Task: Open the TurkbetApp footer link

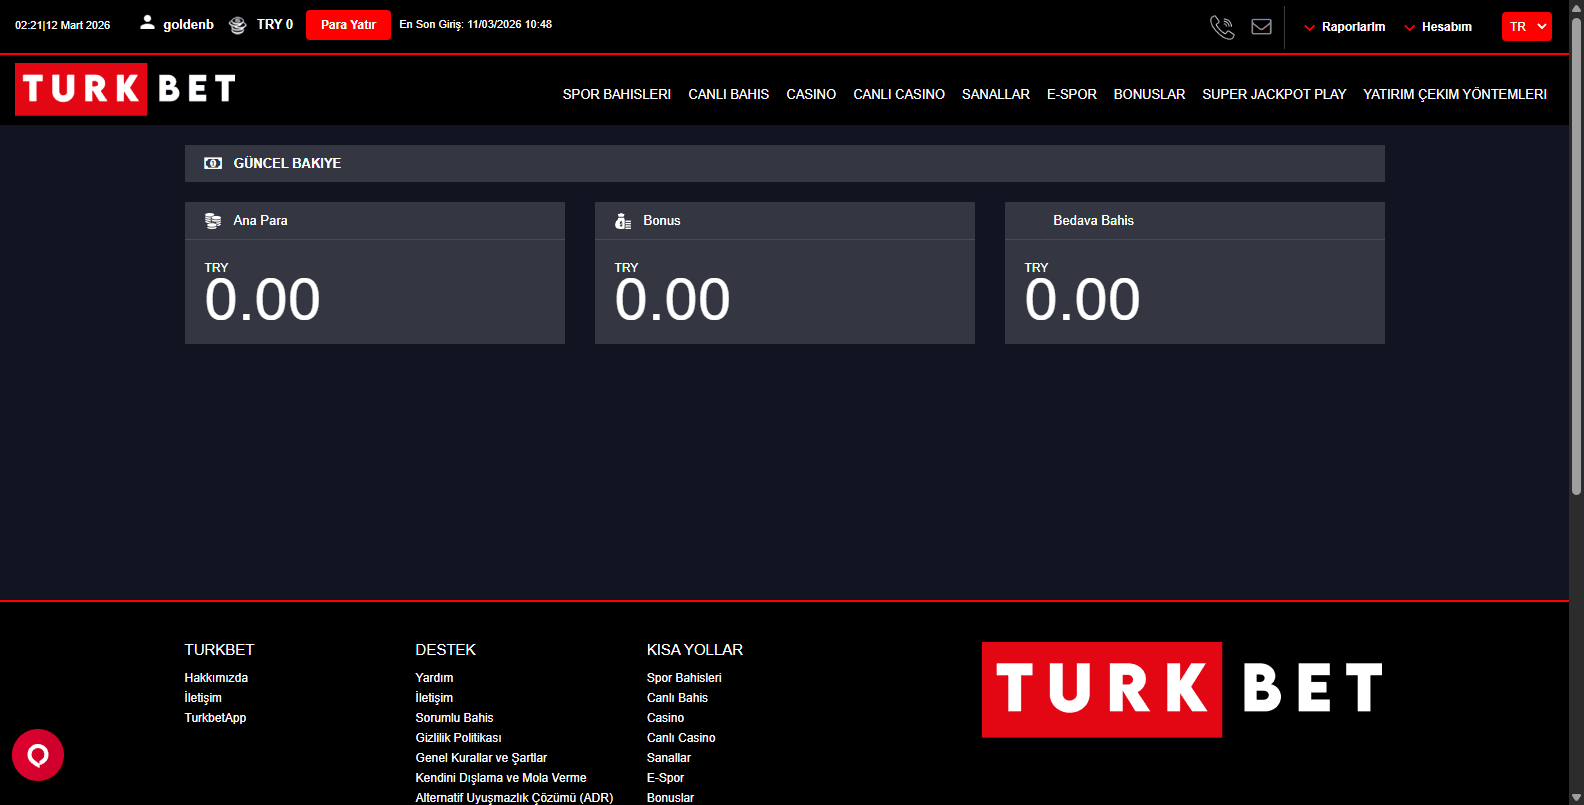Action: click(215, 718)
